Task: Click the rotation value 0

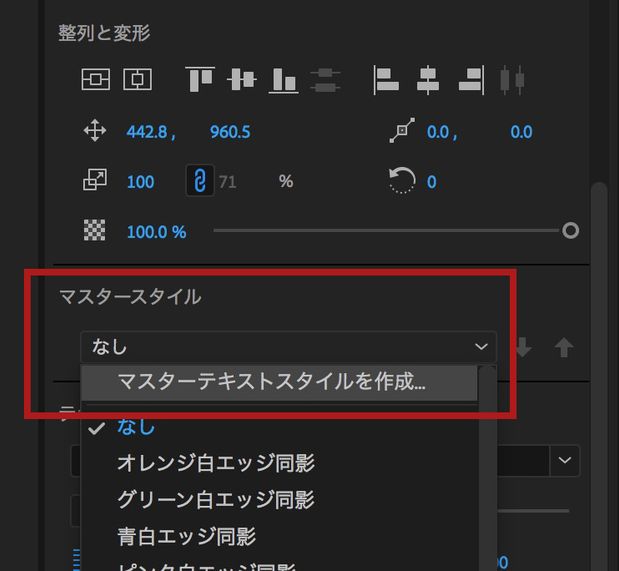Action: click(x=432, y=182)
